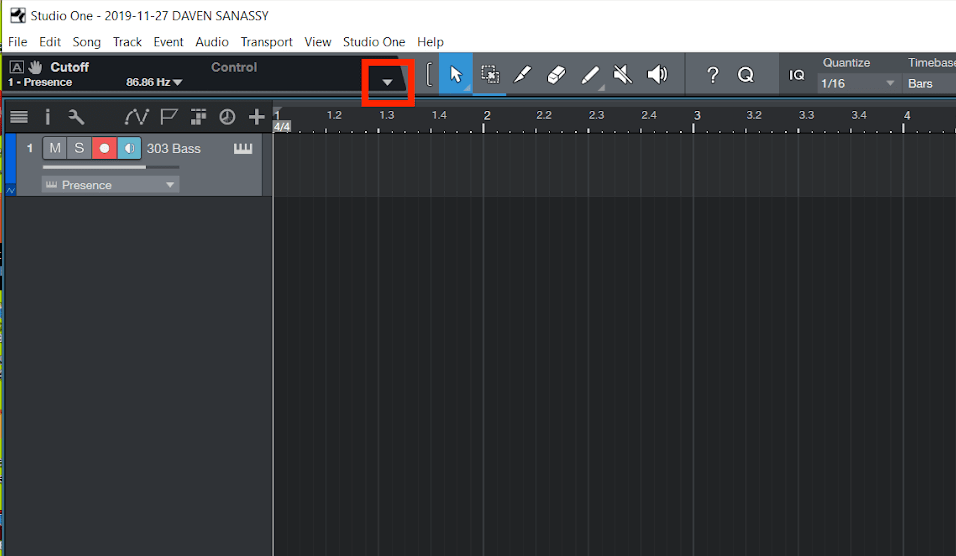
Task: Open the tempo track clock icon
Action: click(x=227, y=116)
